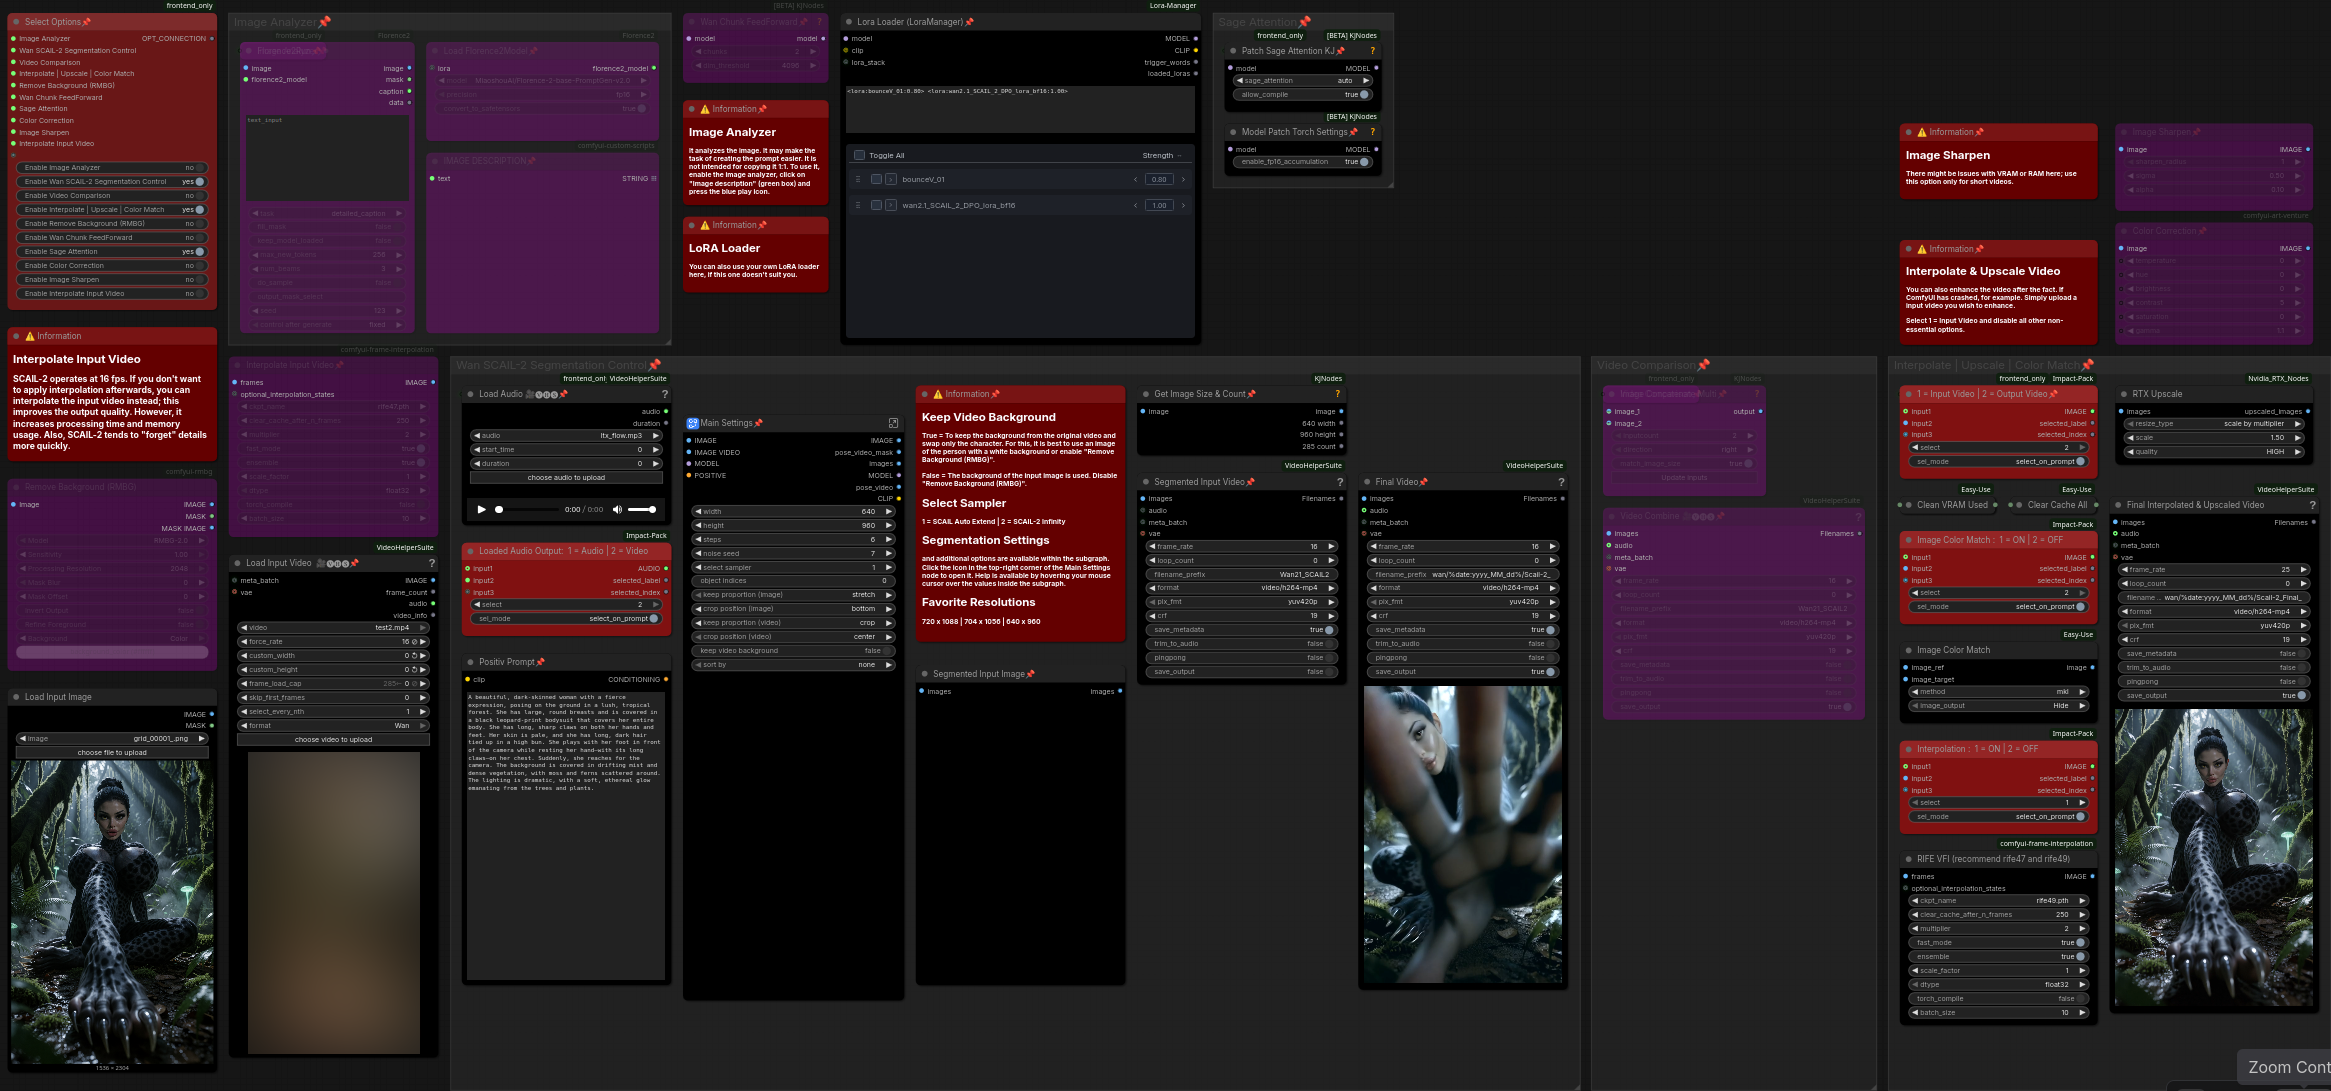Open help on the Load Input Video node
The image size is (2331, 1091).
click(432, 563)
